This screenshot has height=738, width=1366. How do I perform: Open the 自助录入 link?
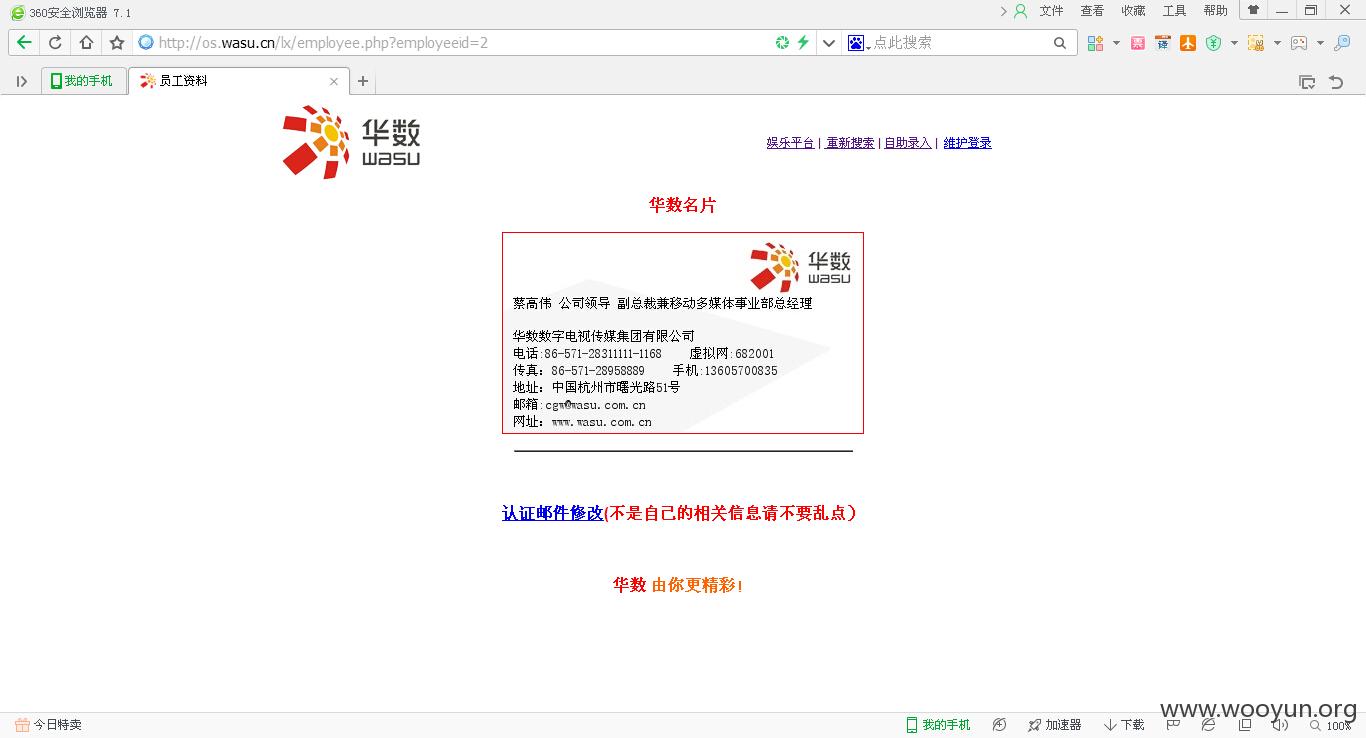point(908,143)
